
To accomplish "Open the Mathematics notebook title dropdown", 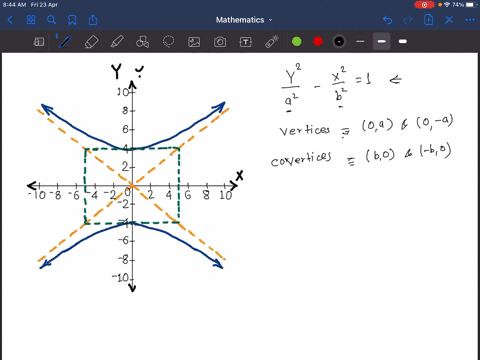I will click(244, 20).
